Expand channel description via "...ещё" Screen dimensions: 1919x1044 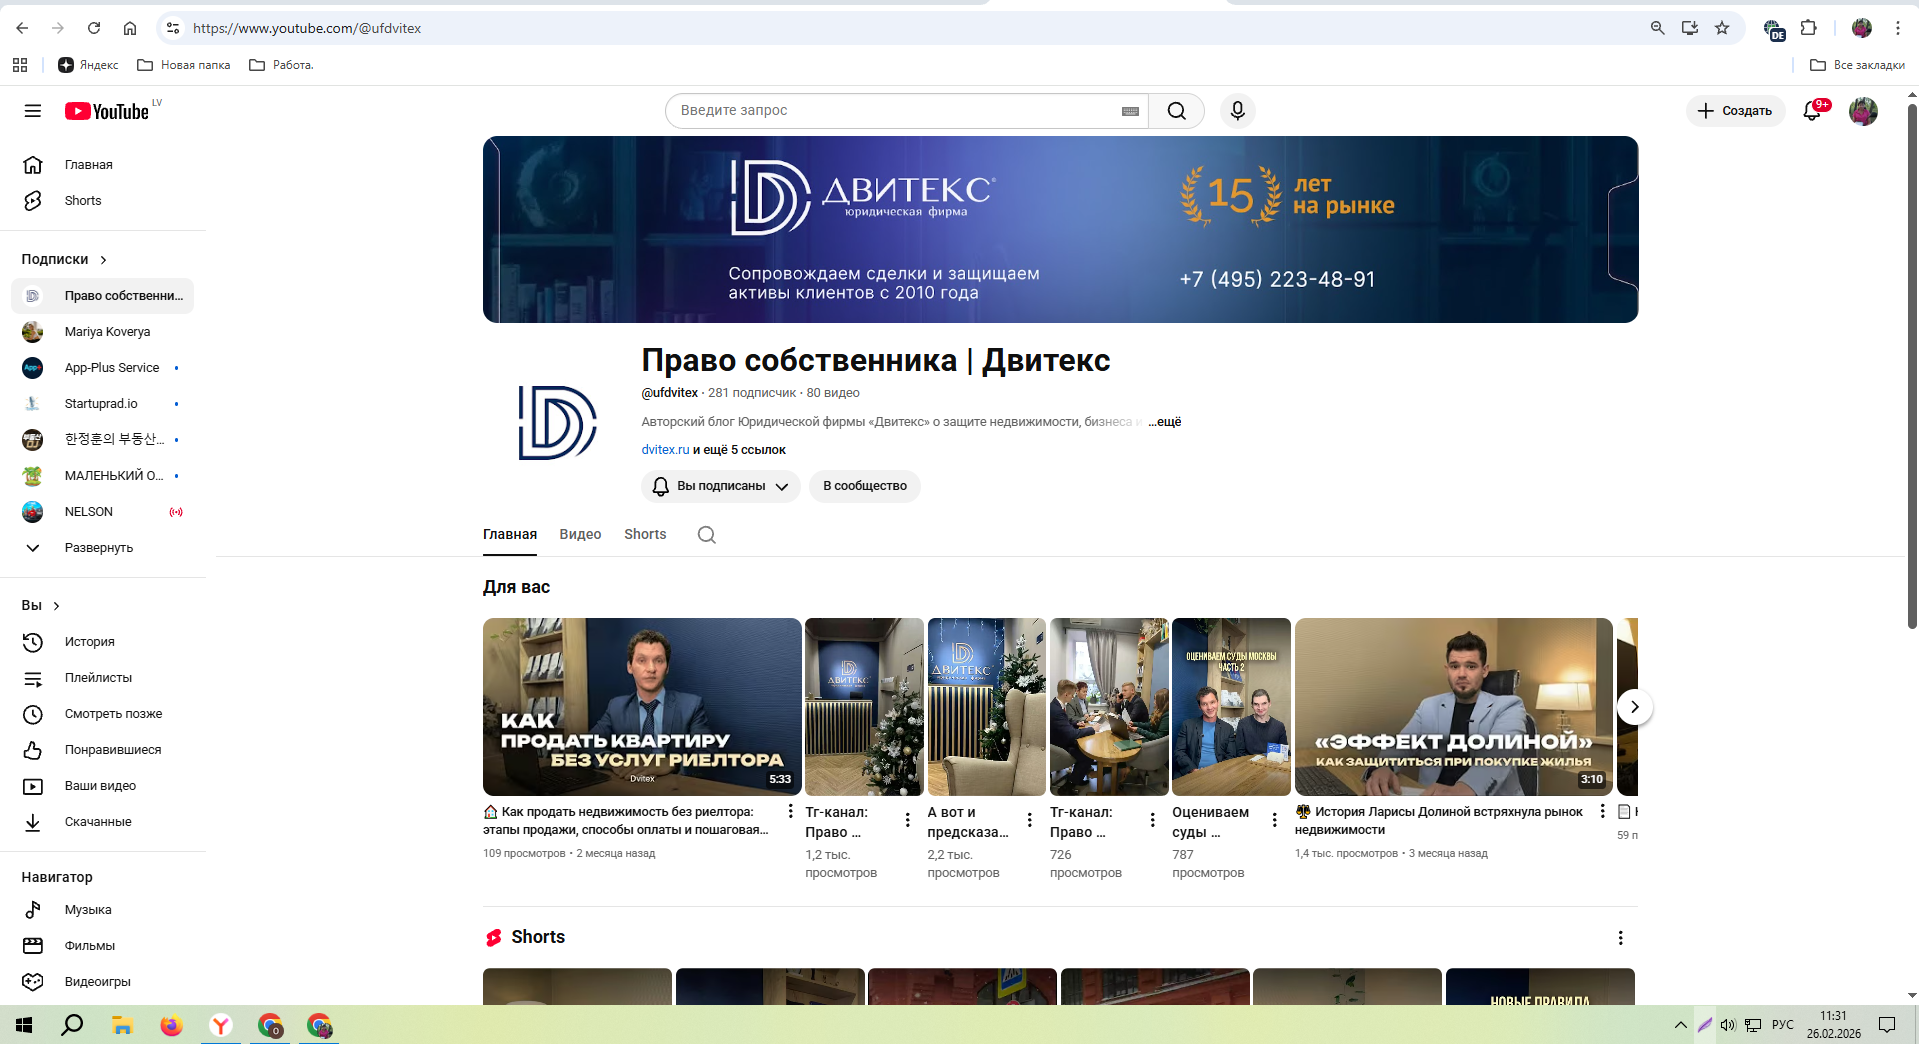1164,422
